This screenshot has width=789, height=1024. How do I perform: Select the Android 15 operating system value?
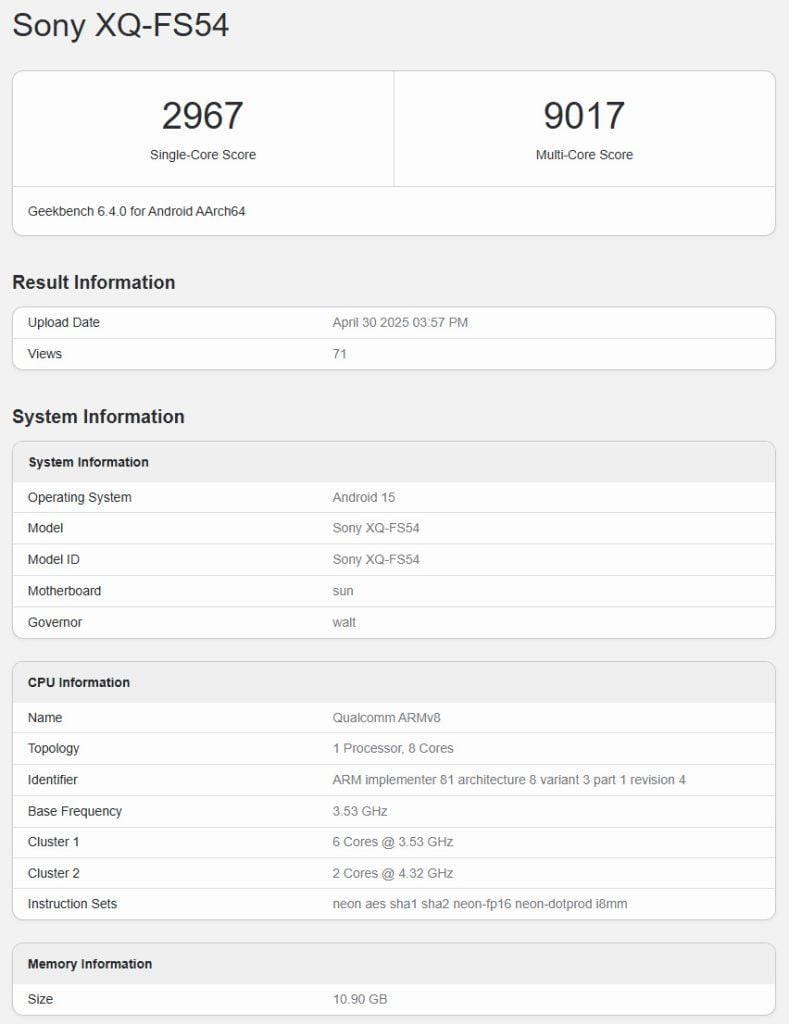click(364, 497)
